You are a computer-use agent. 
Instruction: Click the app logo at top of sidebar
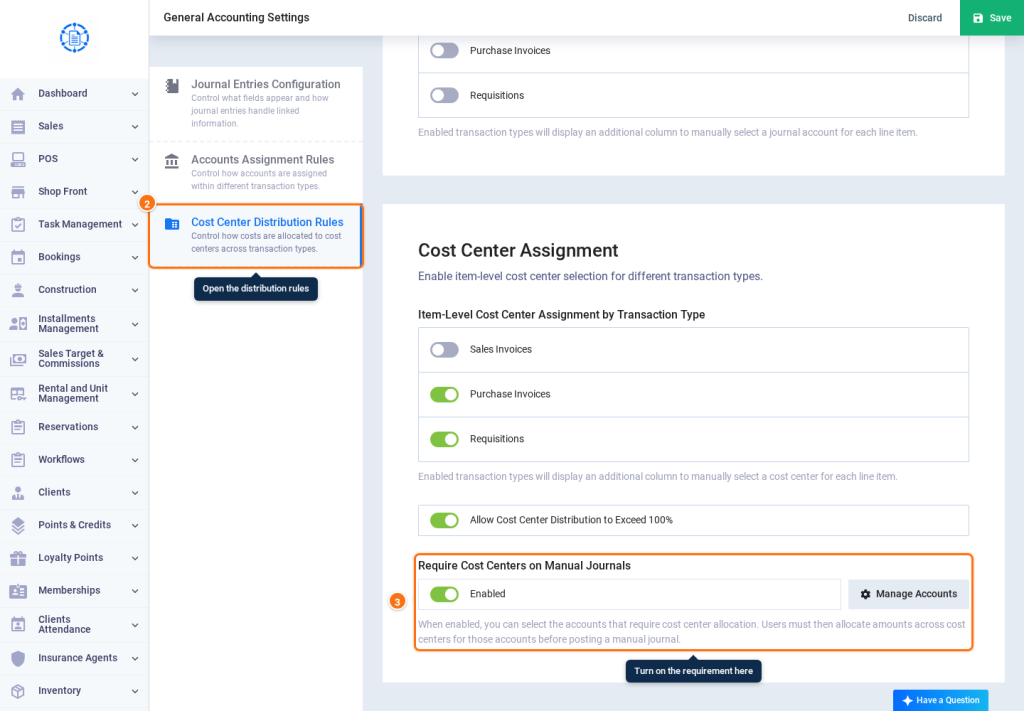tap(74, 38)
